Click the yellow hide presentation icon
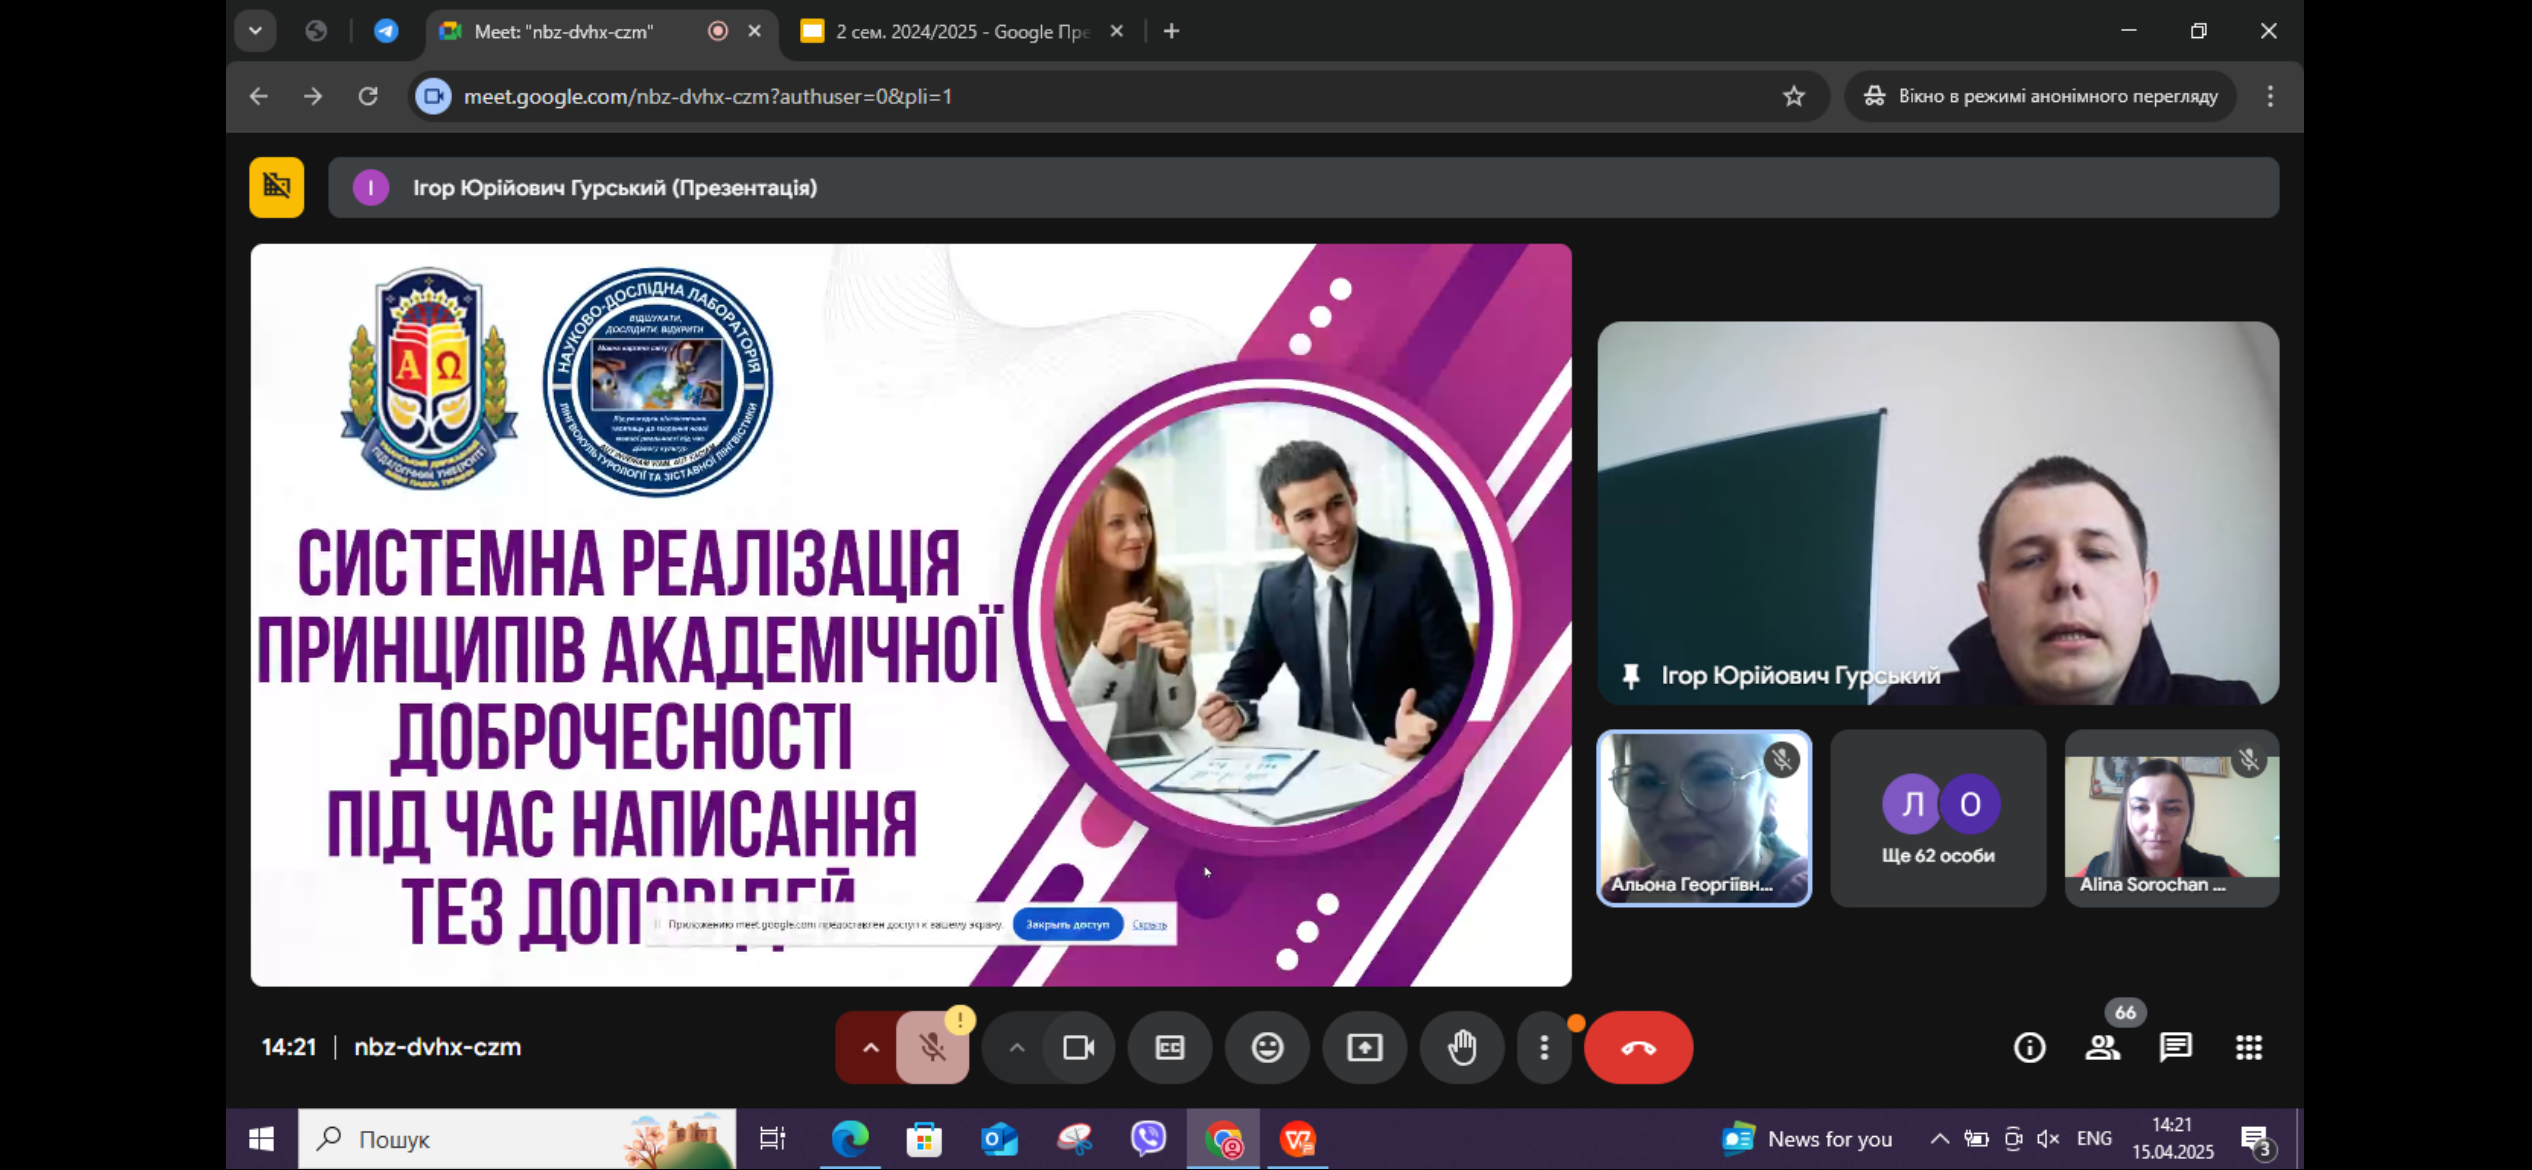2532x1170 pixels. (277, 187)
